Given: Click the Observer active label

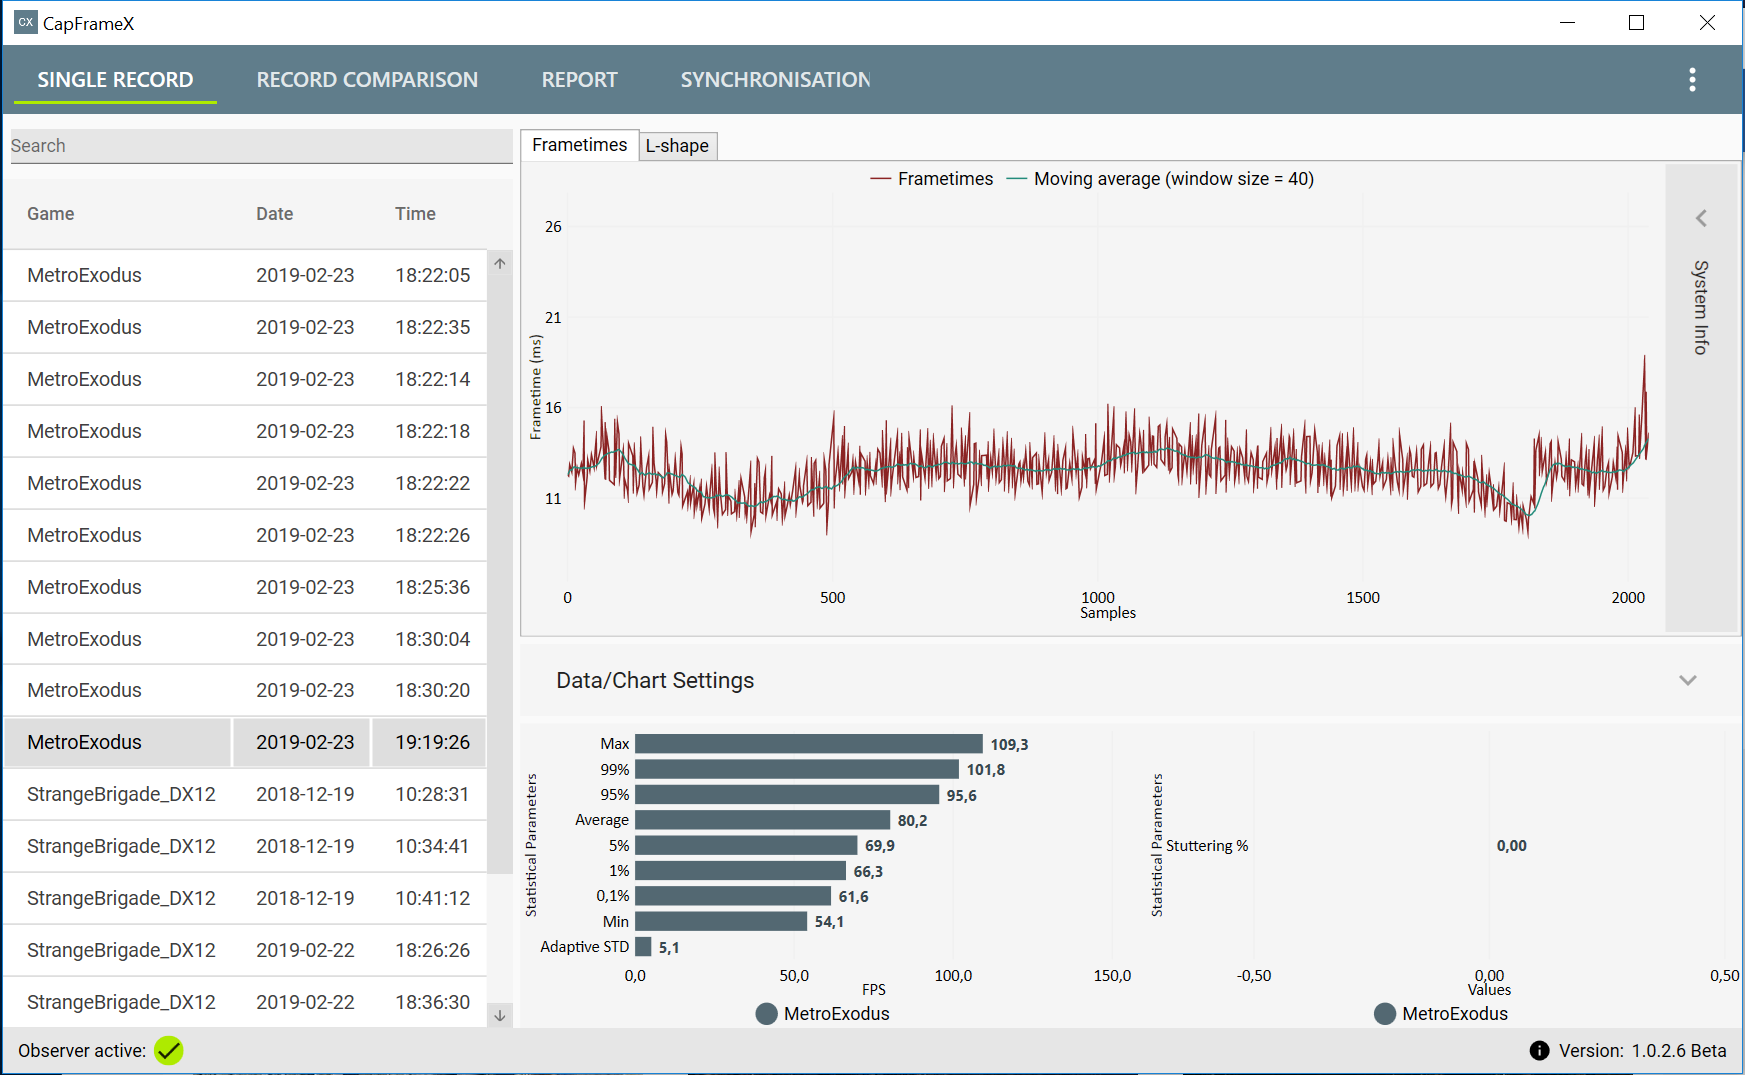Looking at the screenshot, I should coord(82,1050).
